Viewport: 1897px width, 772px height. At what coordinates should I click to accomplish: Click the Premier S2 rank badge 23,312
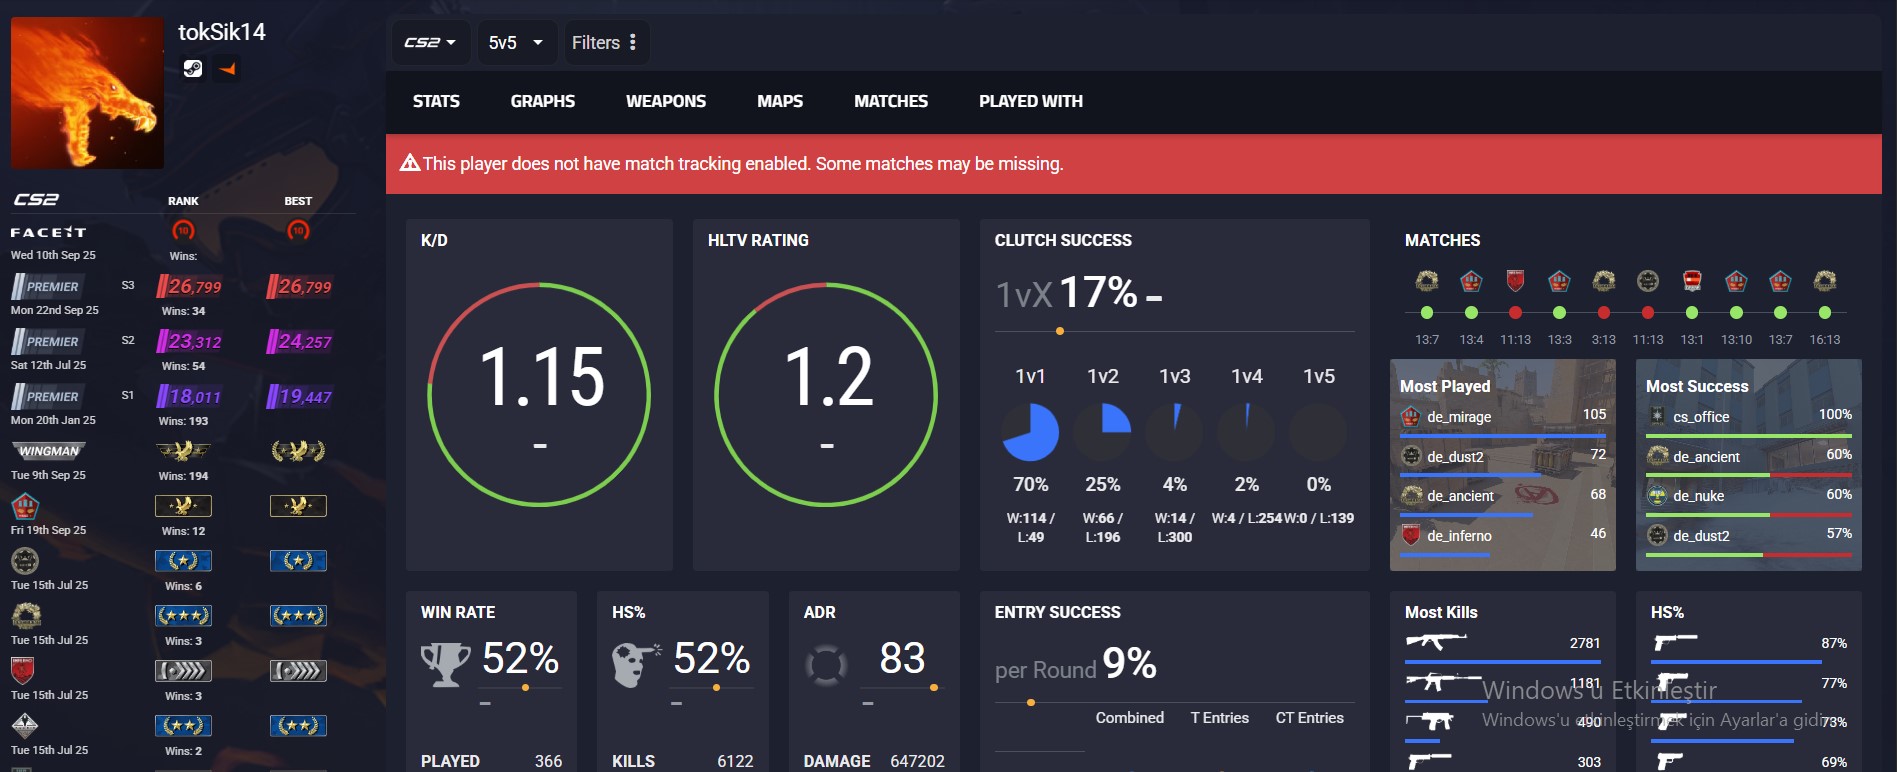189,342
